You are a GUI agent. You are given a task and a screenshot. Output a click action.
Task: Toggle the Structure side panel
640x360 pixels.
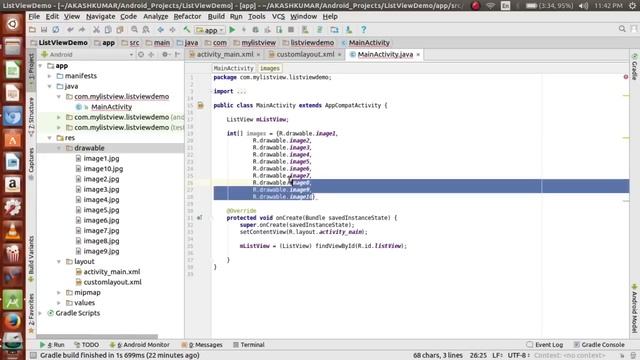tap(31, 117)
